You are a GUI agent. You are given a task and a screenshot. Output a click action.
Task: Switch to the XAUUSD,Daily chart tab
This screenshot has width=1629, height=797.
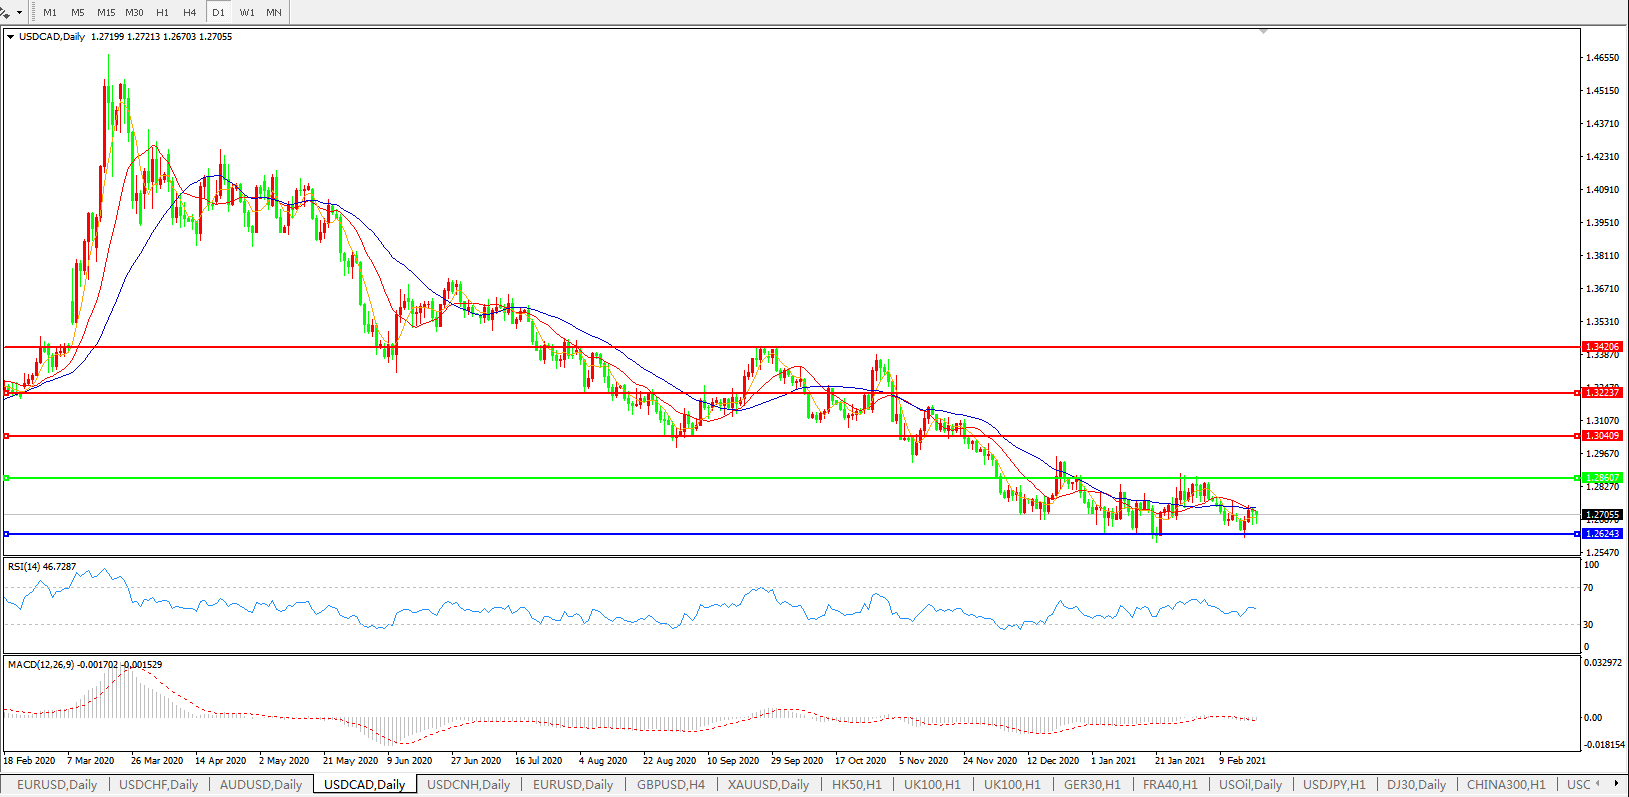pyautogui.click(x=768, y=785)
